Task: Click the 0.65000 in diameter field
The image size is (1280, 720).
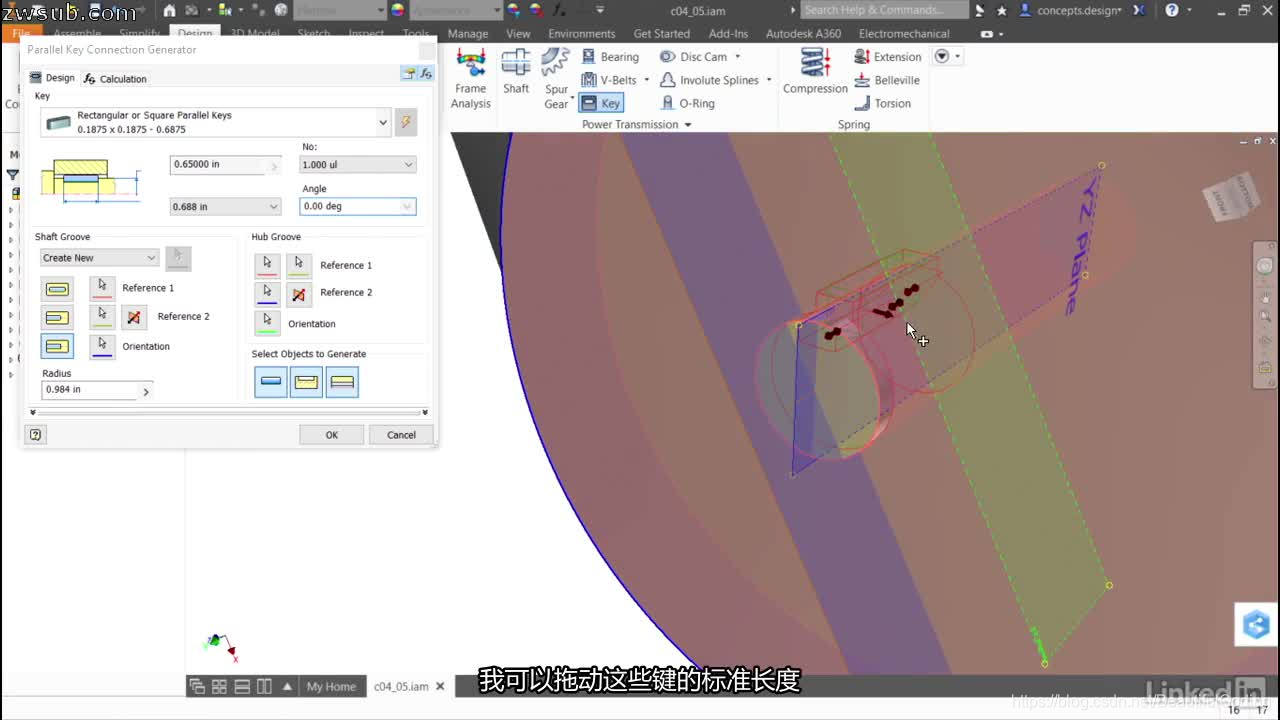Action: pos(225,165)
